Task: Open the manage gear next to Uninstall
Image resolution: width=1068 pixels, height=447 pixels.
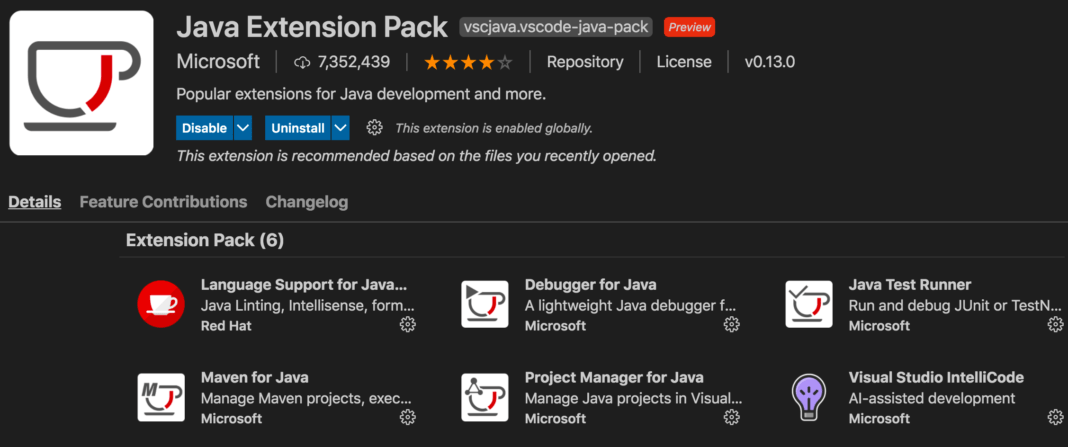Action: (x=374, y=127)
